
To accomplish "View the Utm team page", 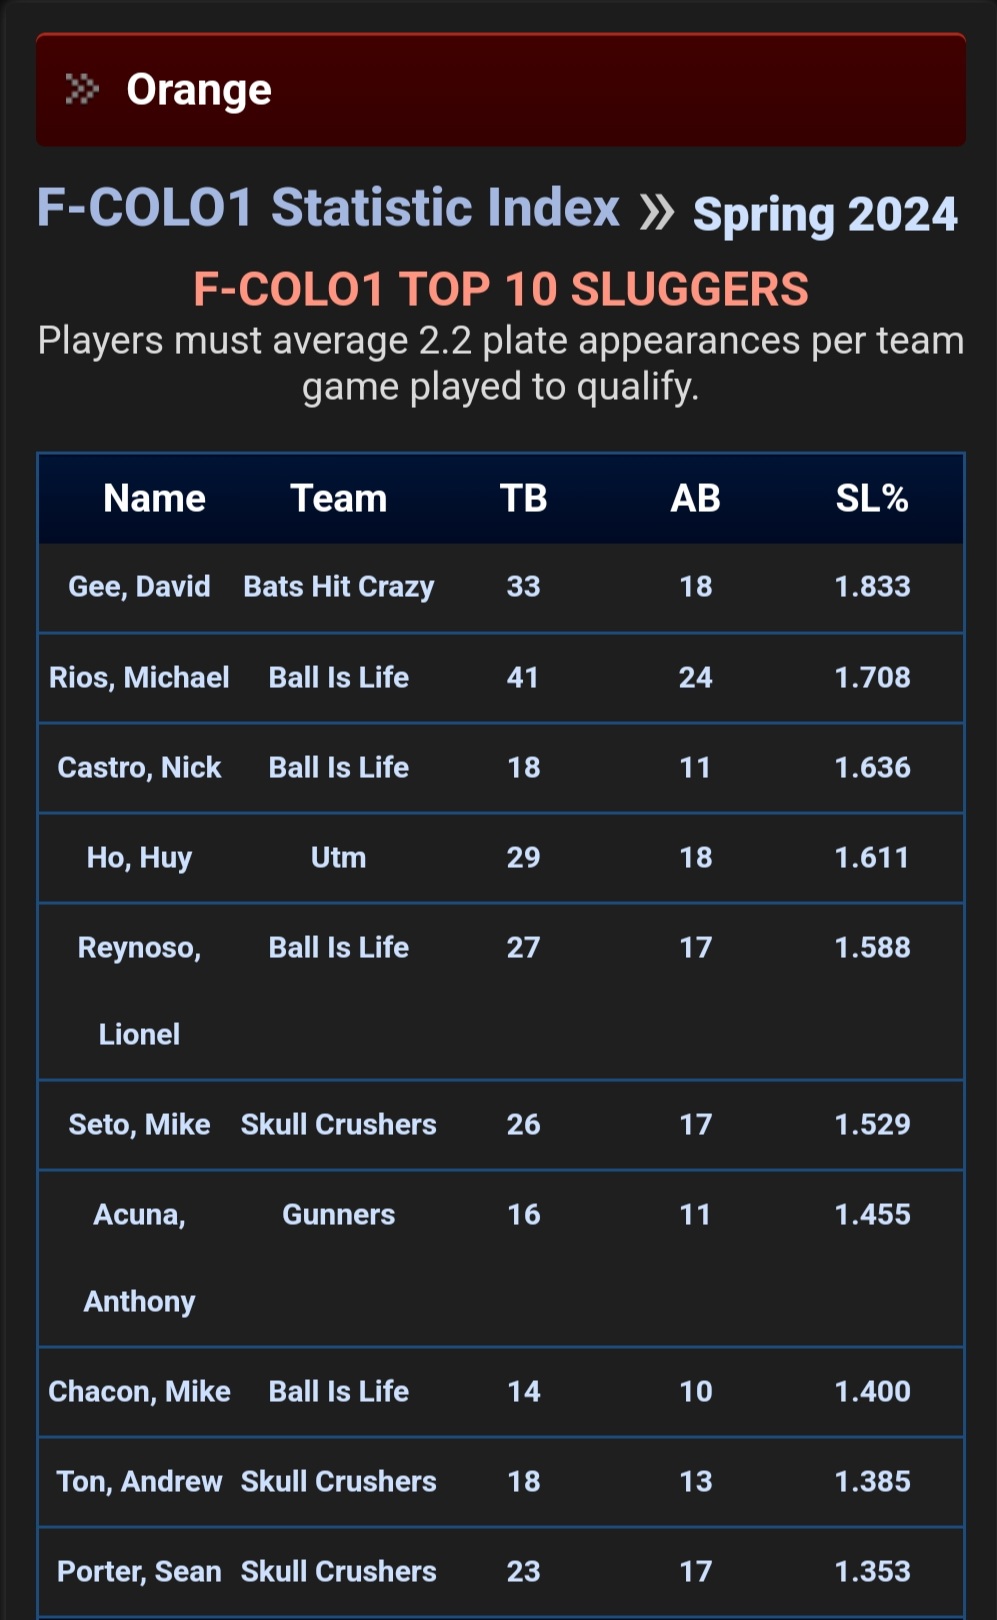I will pos(338,857).
